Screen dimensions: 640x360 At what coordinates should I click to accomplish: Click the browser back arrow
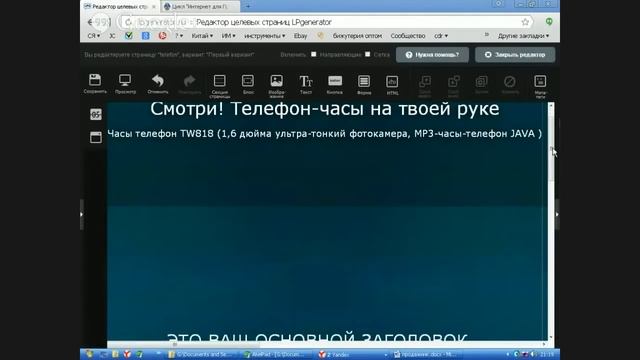(x=91, y=22)
